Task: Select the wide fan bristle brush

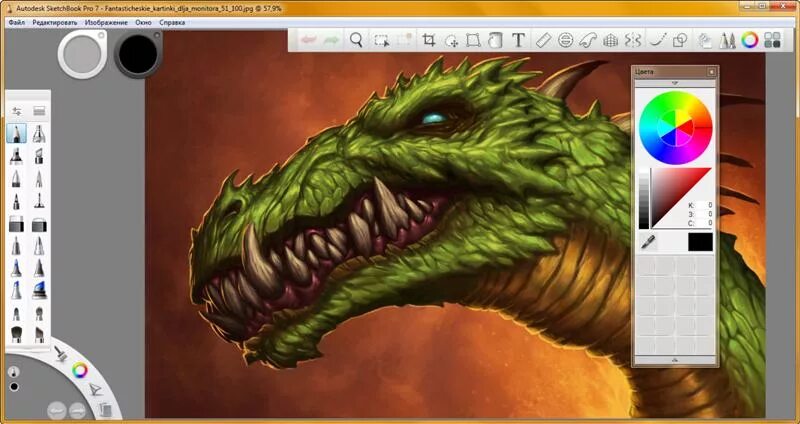Action: (16, 334)
